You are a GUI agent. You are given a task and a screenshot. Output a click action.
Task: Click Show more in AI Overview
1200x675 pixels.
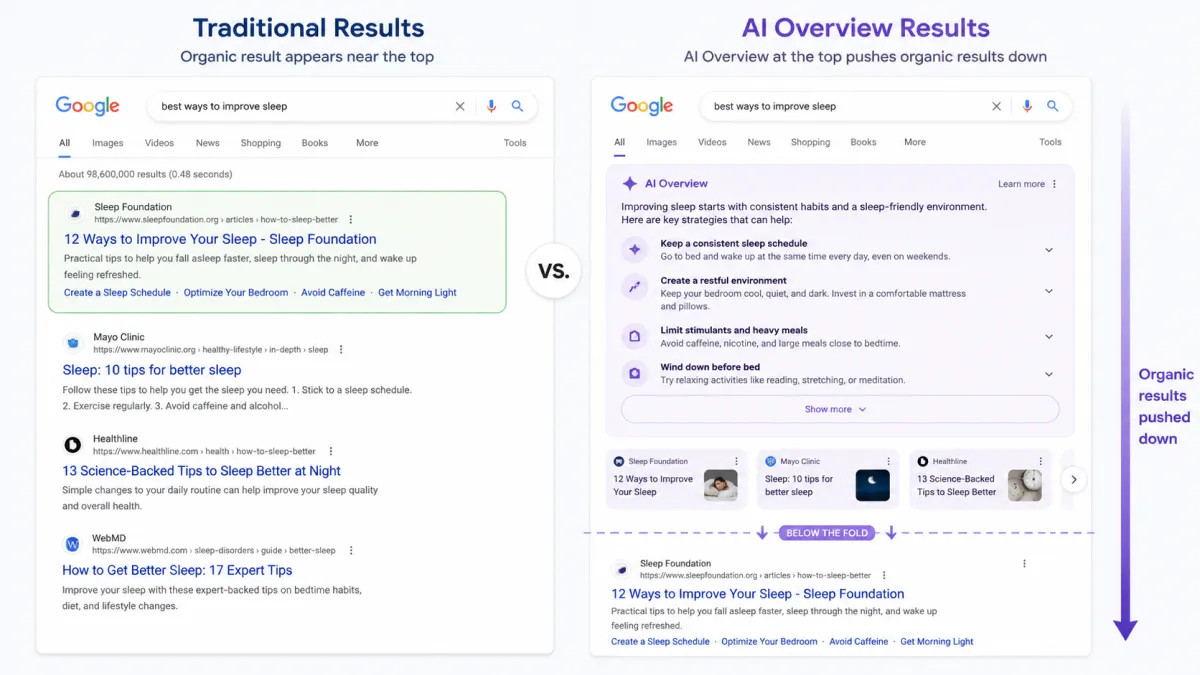coord(840,409)
